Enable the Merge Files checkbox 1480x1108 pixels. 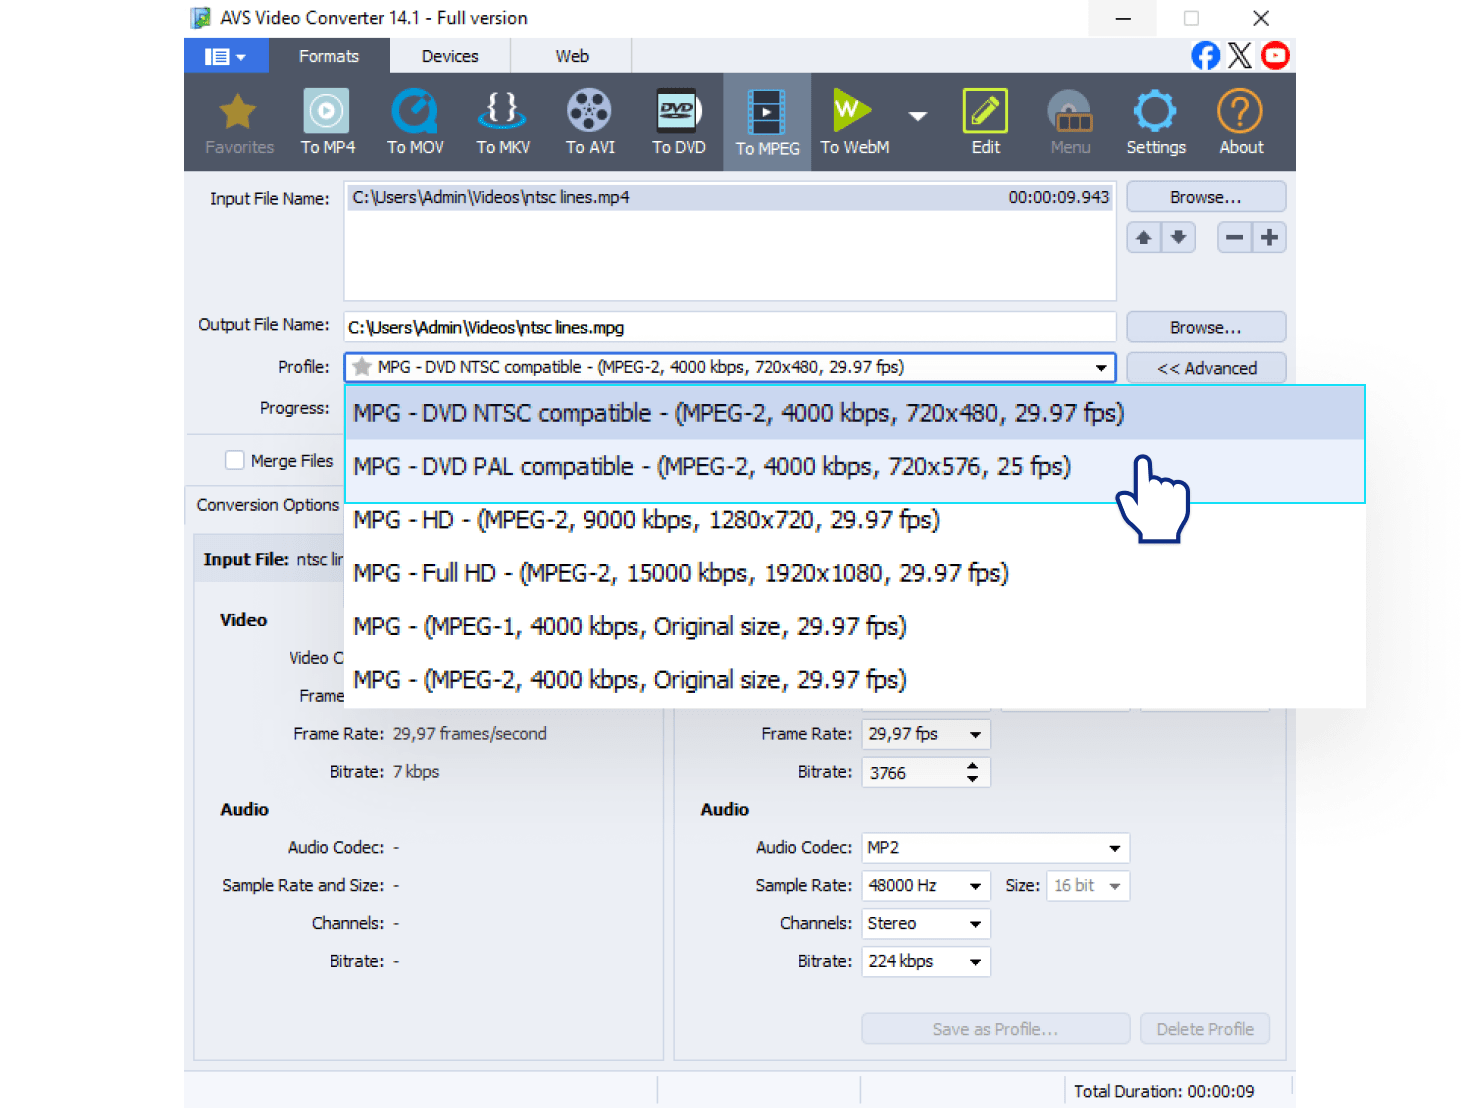coord(235,460)
